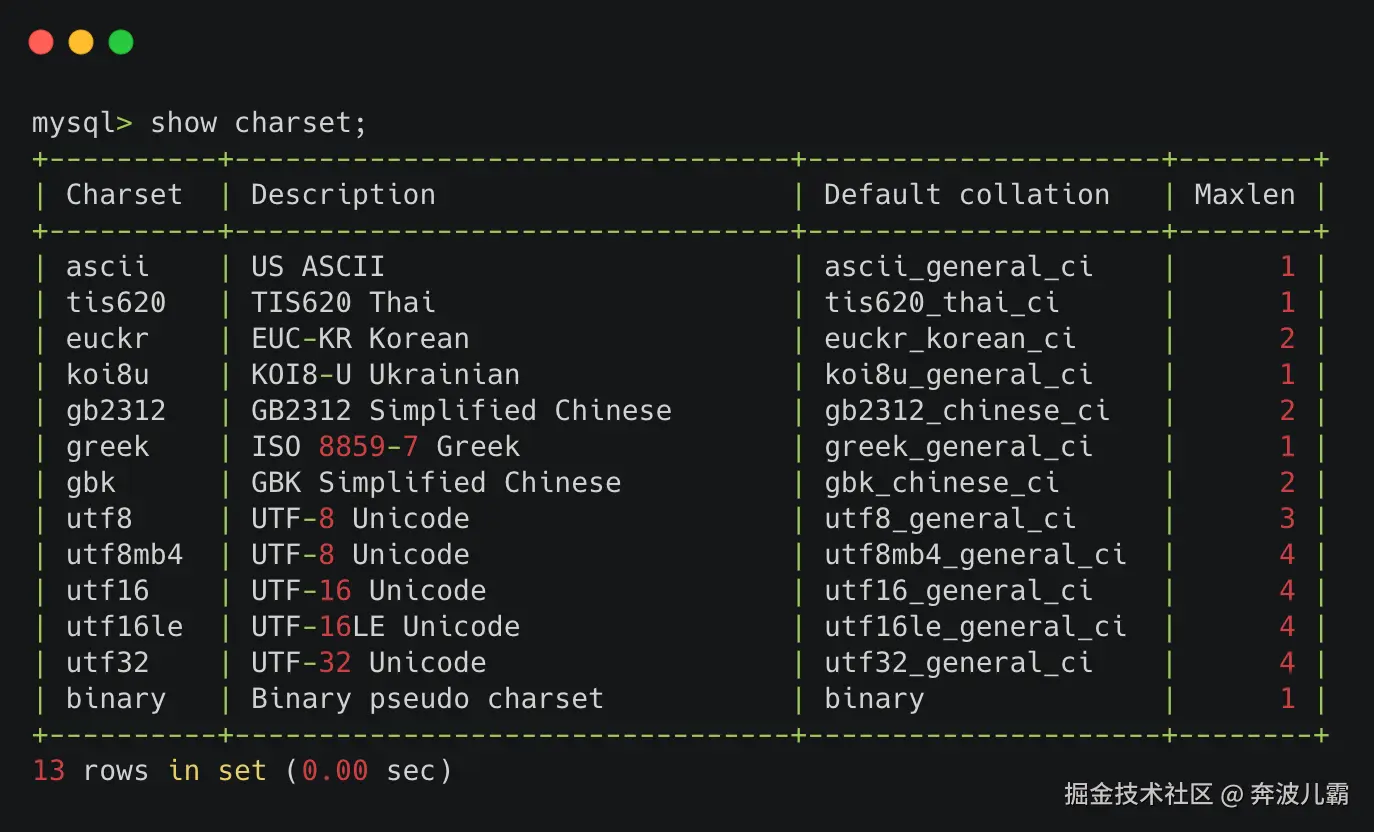Screen dimensions: 1374x832
Task: Click the Maxlen value for utf8
Action: pyautogui.click(x=1287, y=519)
